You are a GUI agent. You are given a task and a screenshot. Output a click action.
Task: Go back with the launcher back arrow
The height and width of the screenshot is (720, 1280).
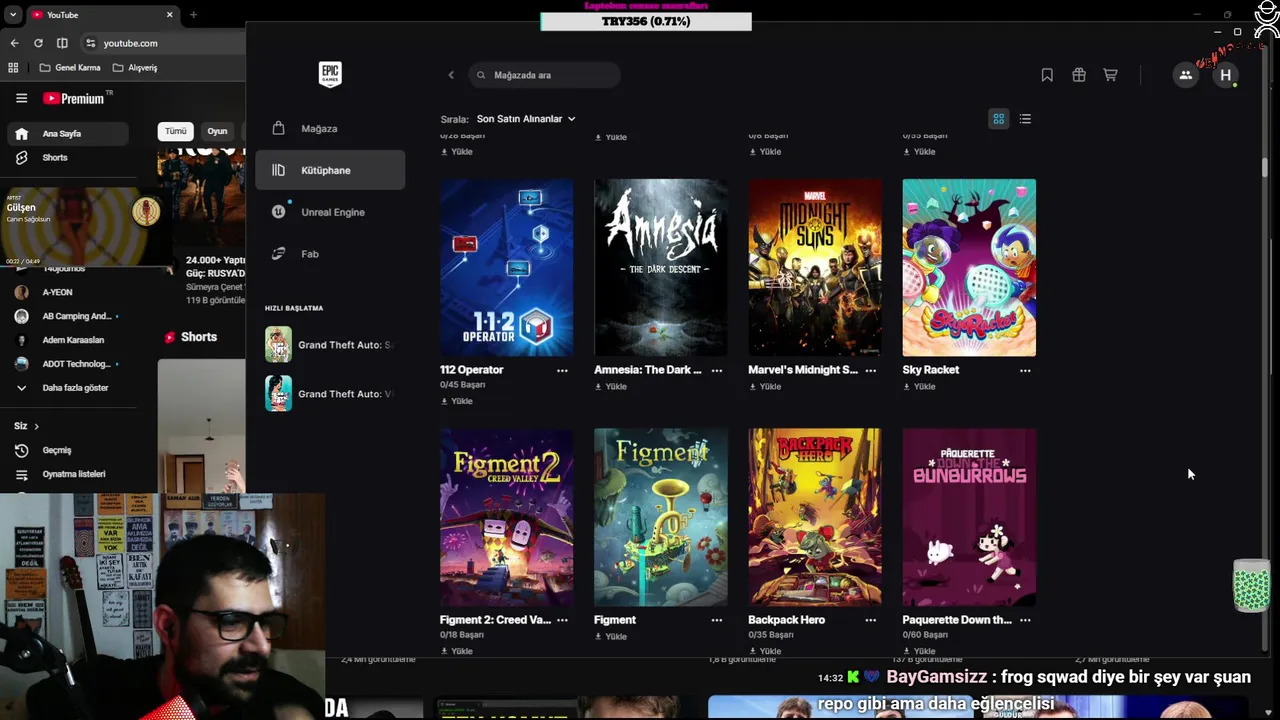[451, 75]
